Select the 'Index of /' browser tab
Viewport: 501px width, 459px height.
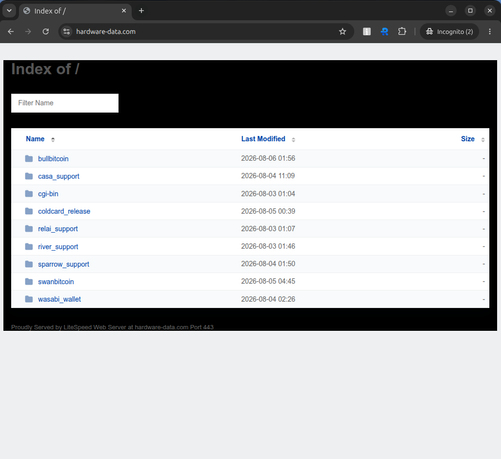[x=75, y=11]
